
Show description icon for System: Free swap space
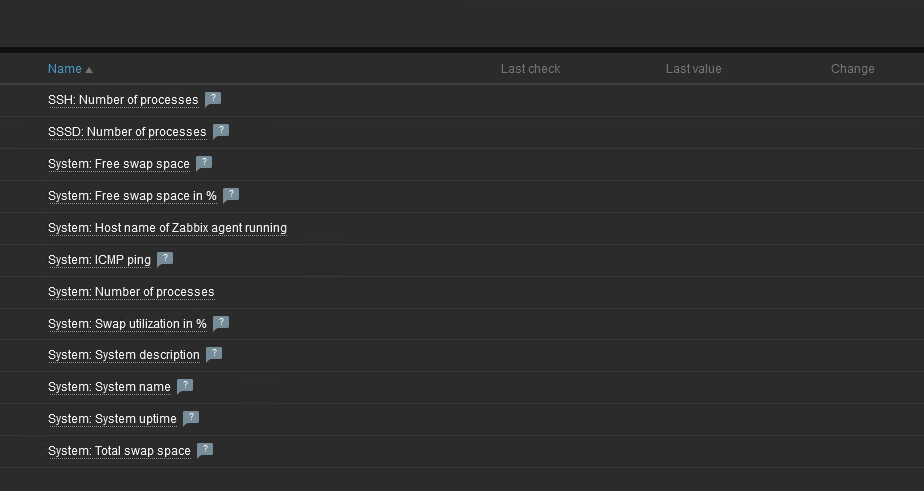click(x=204, y=163)
